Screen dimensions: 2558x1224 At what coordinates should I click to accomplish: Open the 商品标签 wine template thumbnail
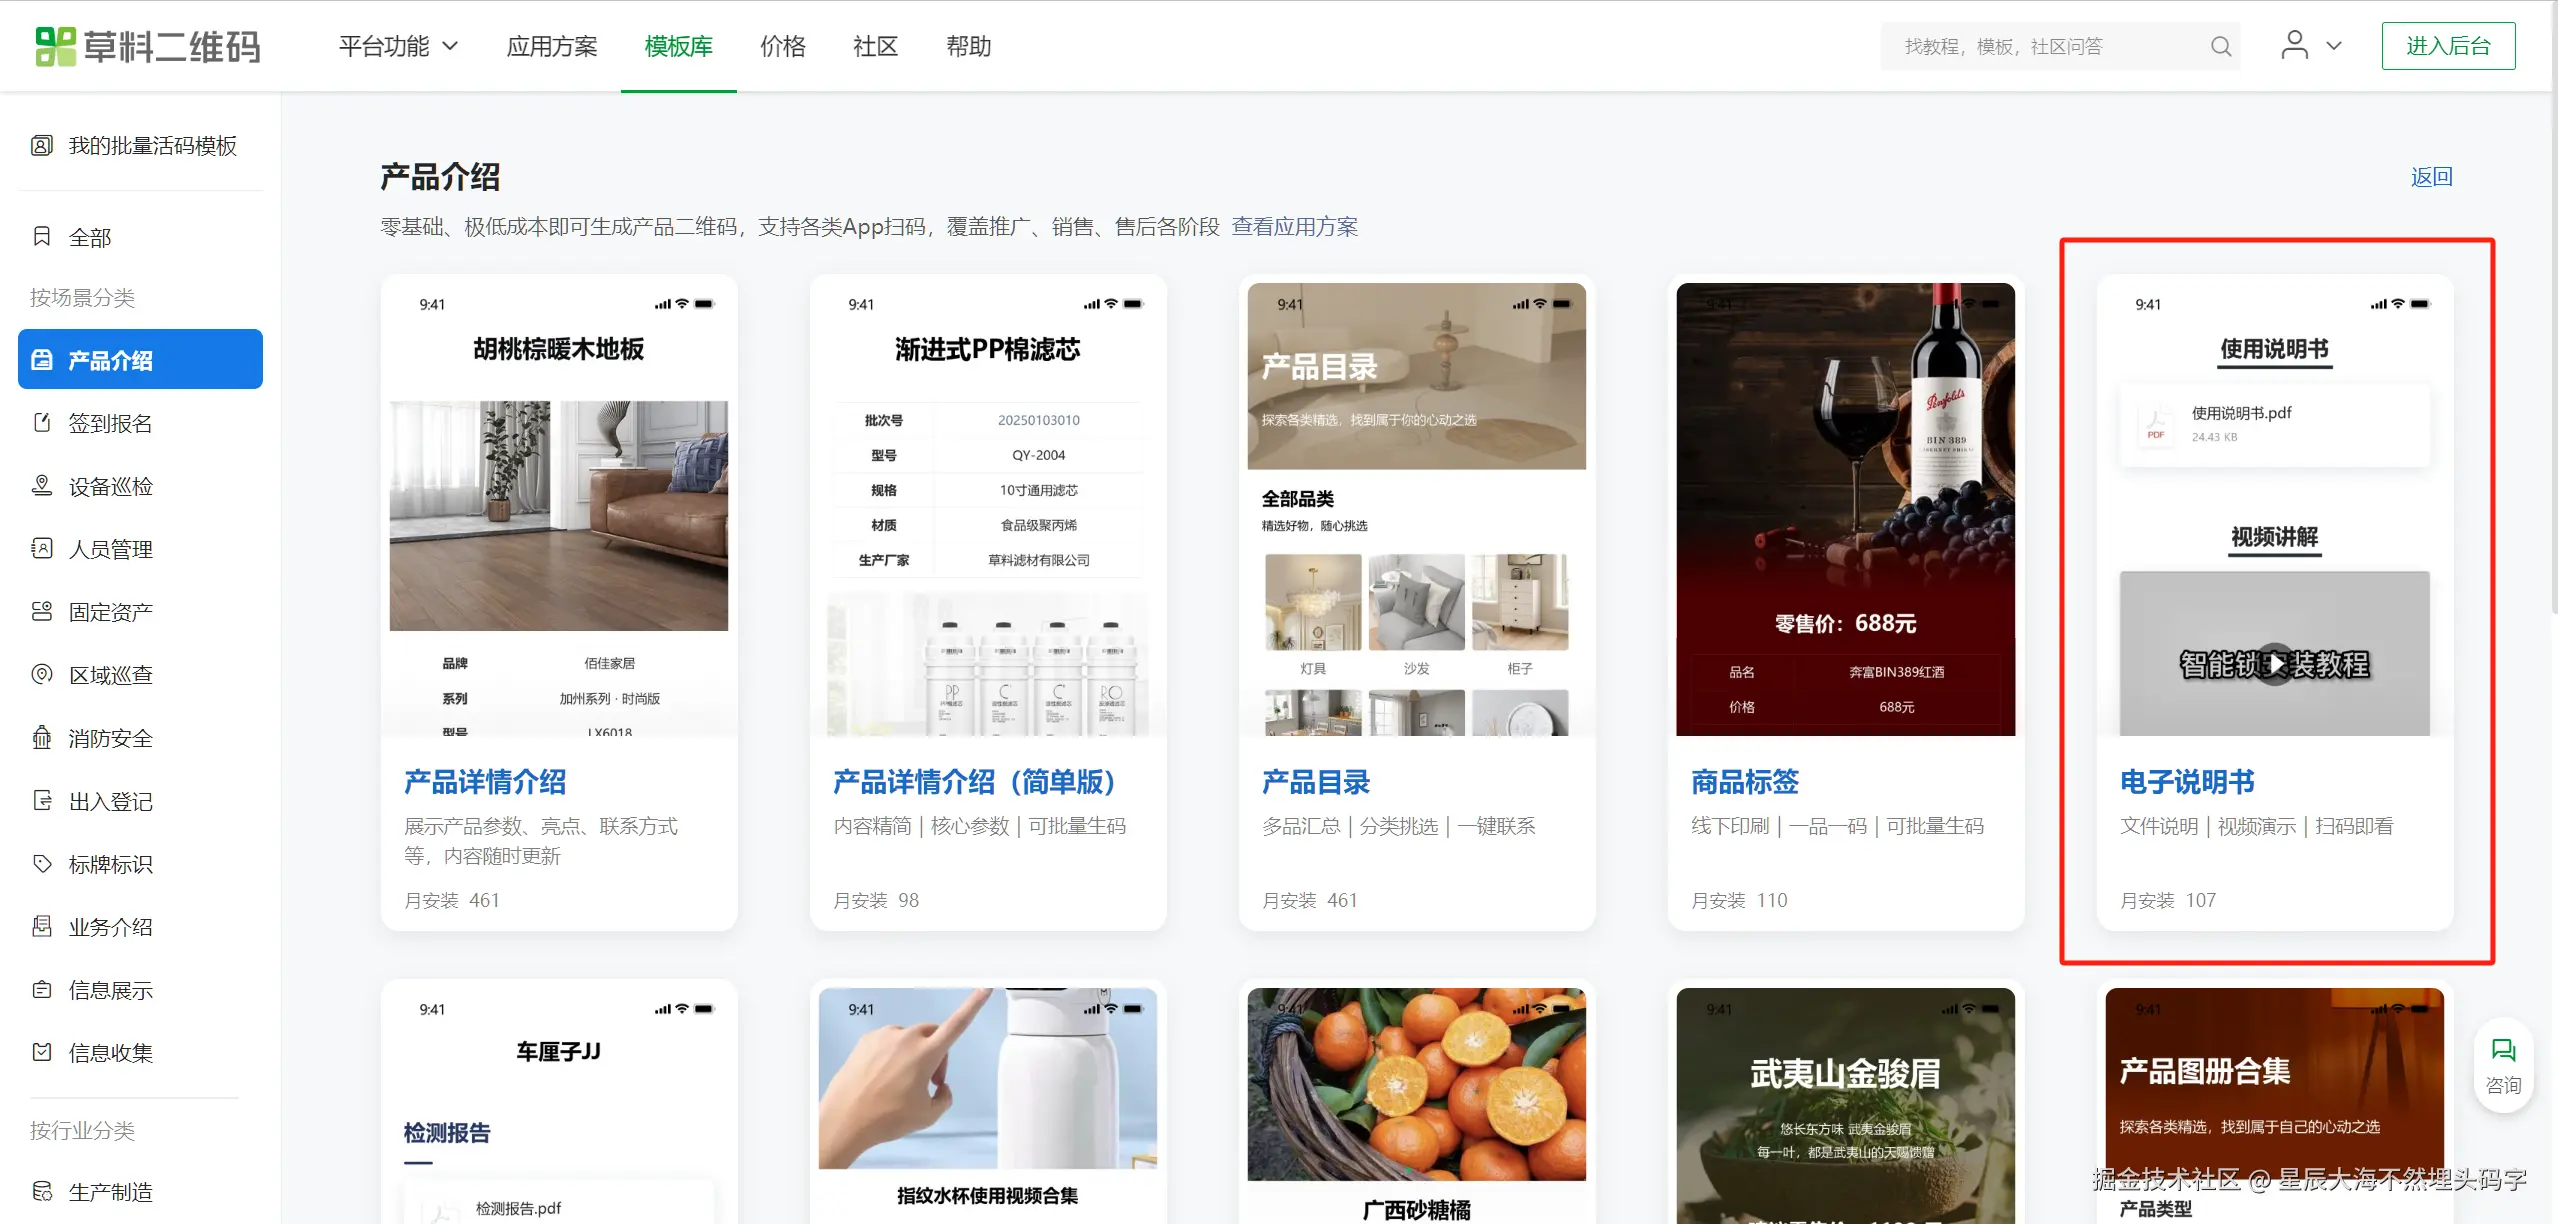point(1845,510)
